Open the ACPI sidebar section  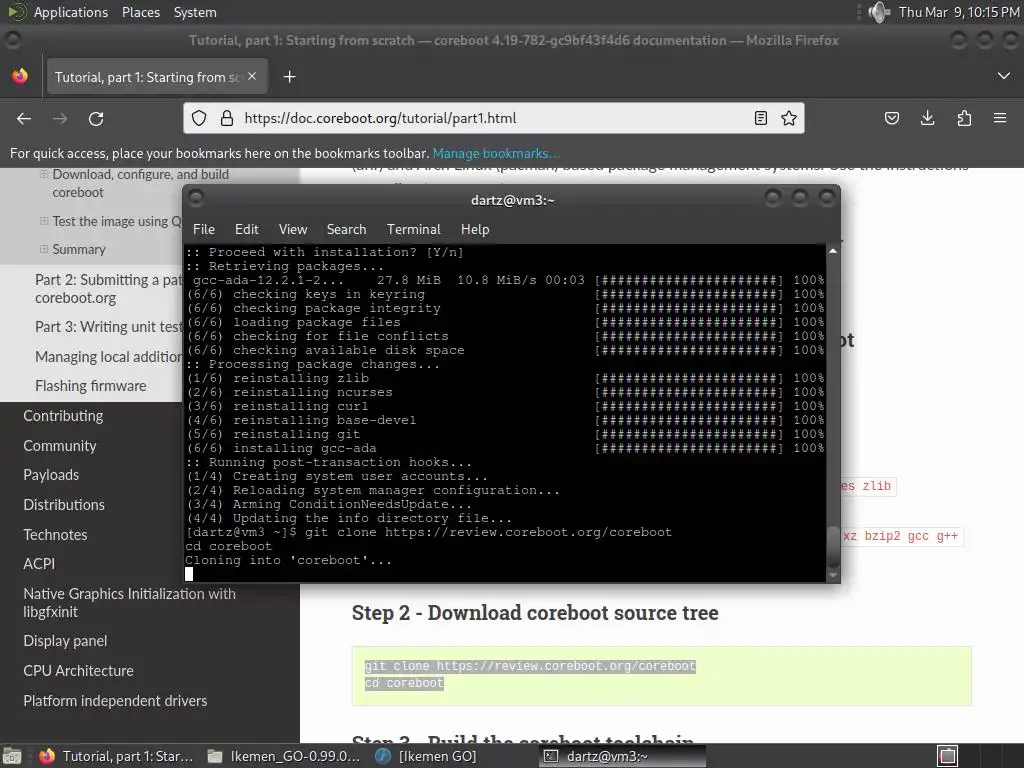point(39,564)
